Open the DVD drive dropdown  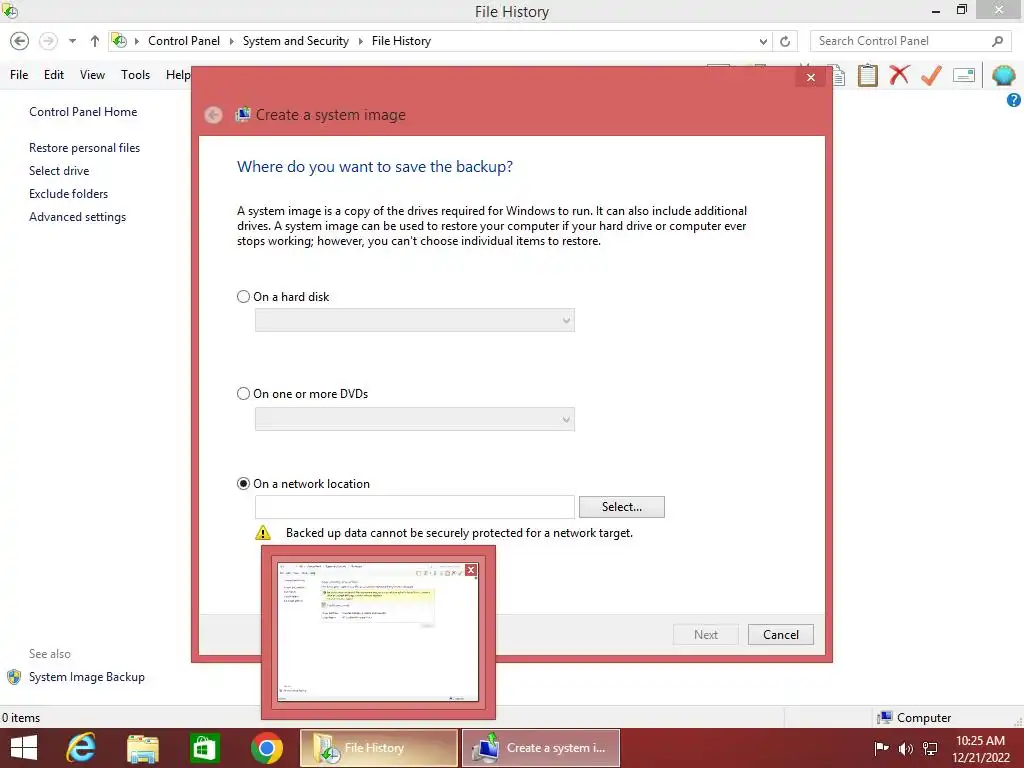[x=415, y=419]
